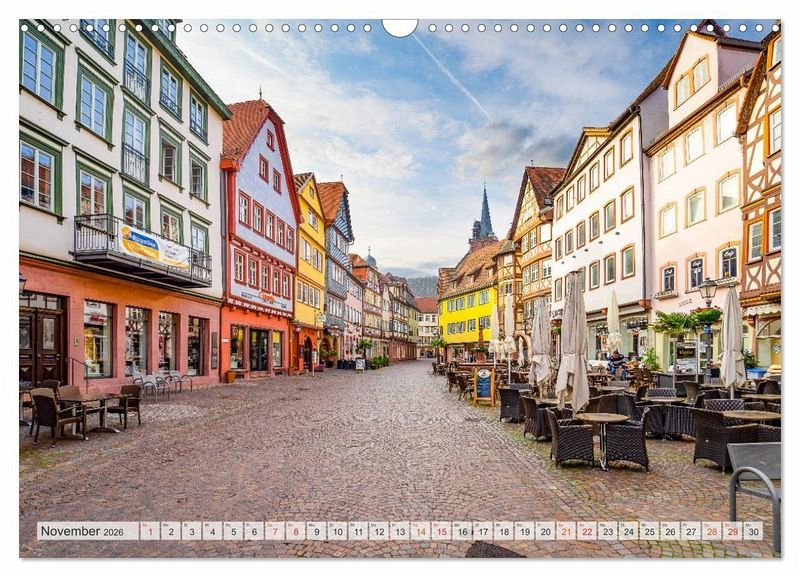800x577 pixels.
Task: Choose date 9 in the calendar row
Action: pos(316,531)
